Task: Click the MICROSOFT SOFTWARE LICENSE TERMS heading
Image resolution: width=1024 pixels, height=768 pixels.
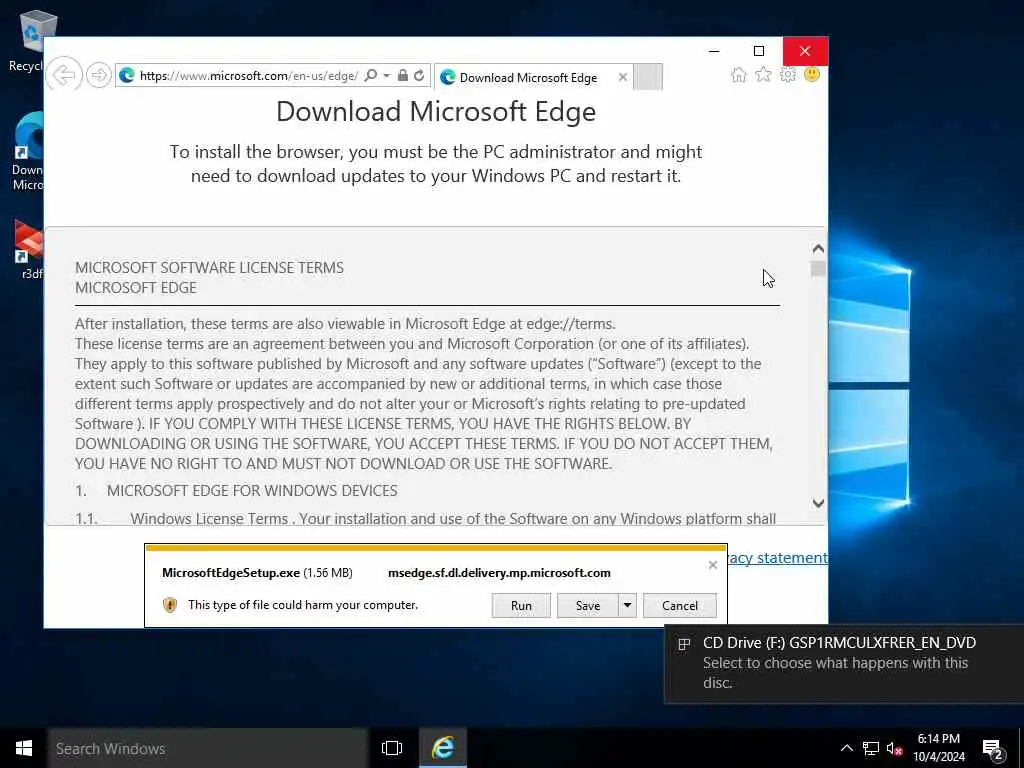Action: (209, 268)
